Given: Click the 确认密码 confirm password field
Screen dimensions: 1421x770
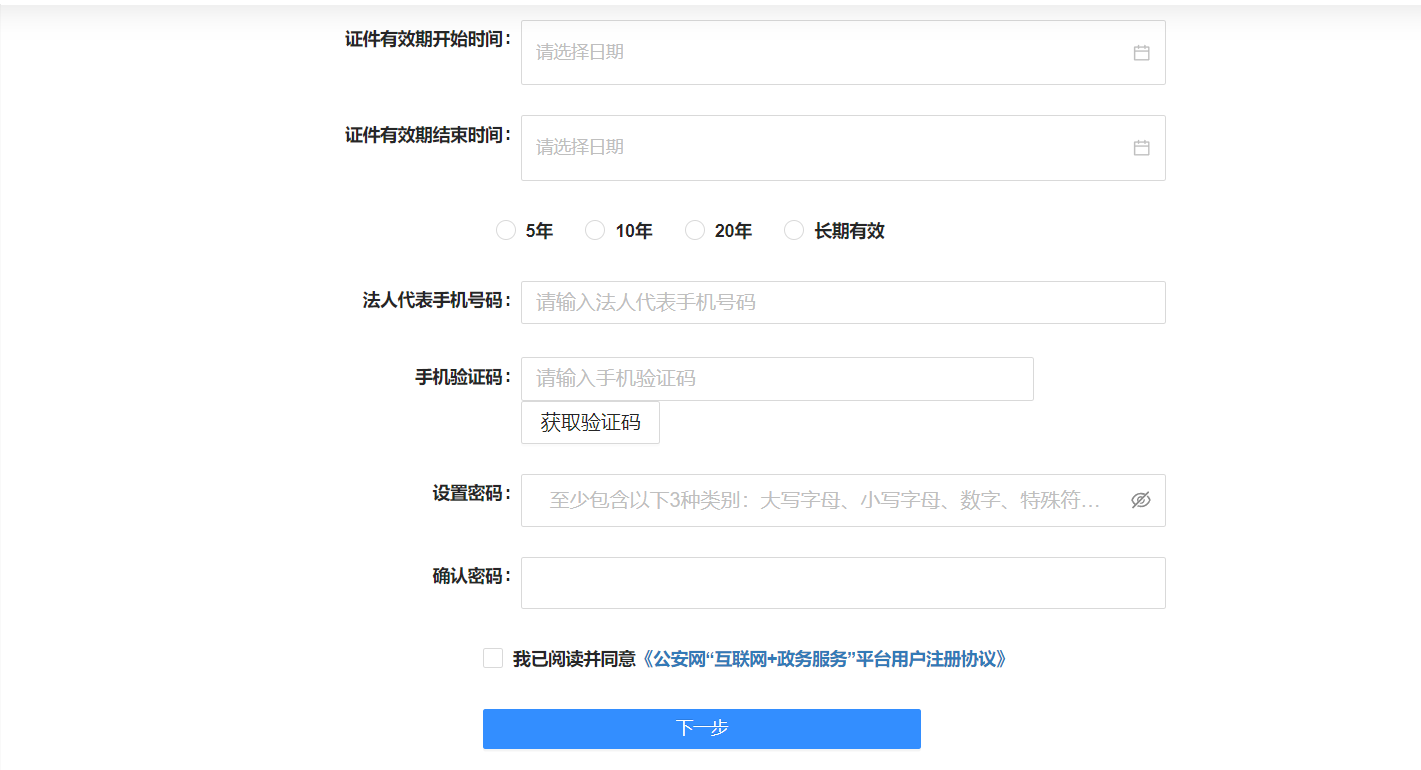Looking at the screenshot, I should pos(843,582).
